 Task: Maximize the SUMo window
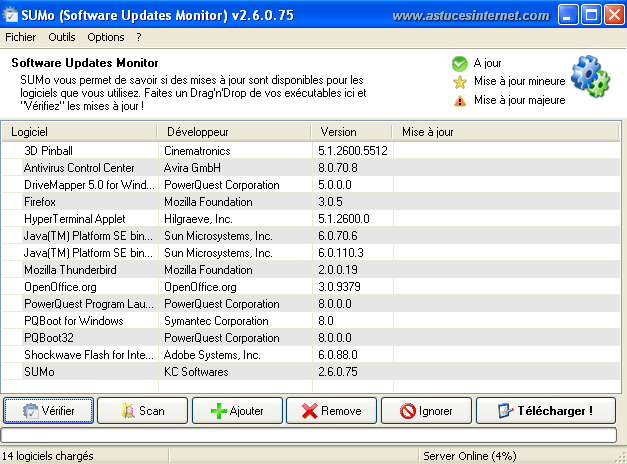(591, 15)
